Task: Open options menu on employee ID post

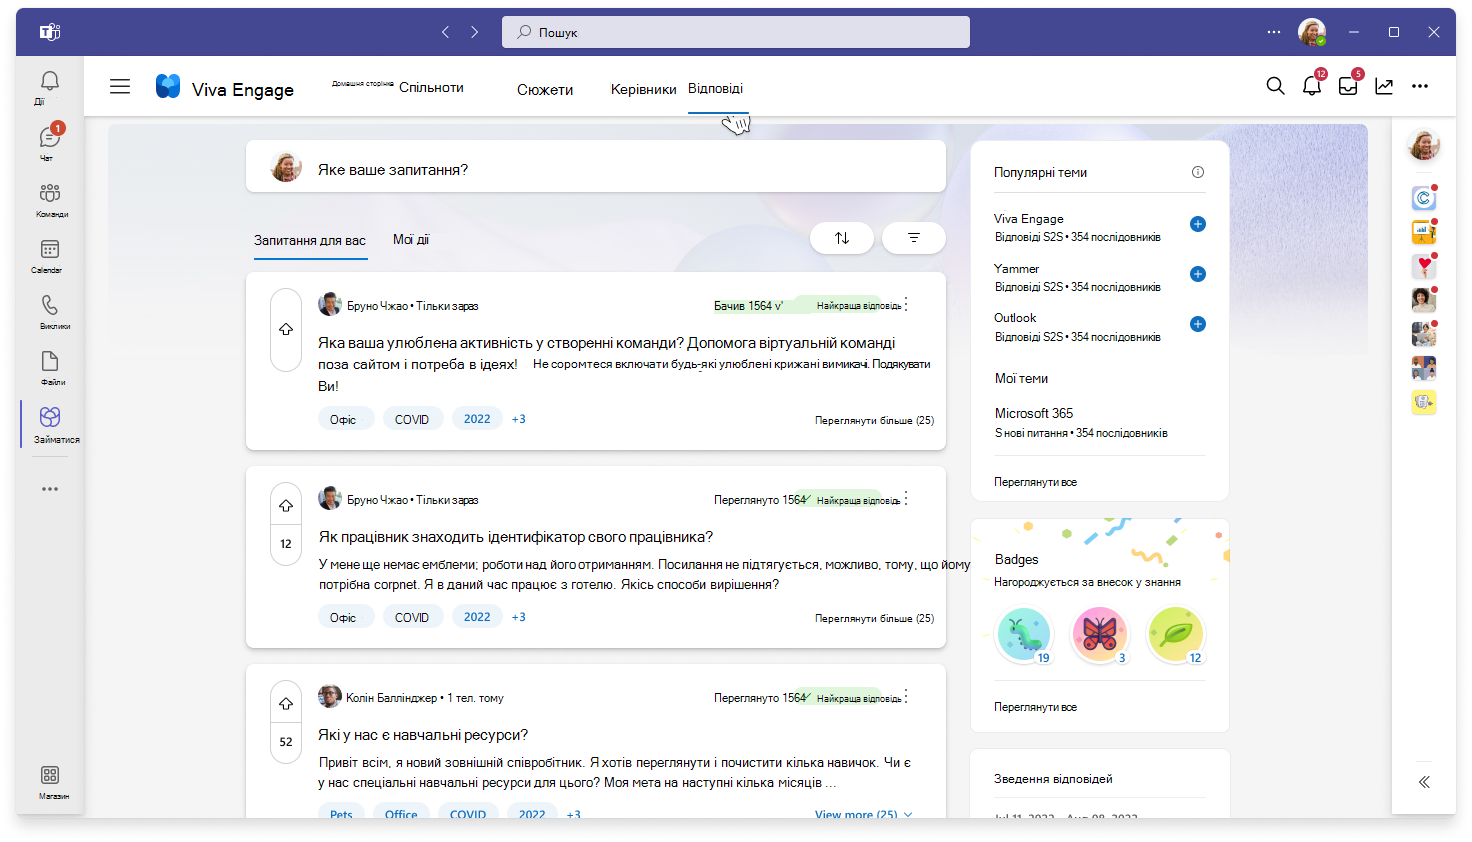Action: tap(906, 499)
